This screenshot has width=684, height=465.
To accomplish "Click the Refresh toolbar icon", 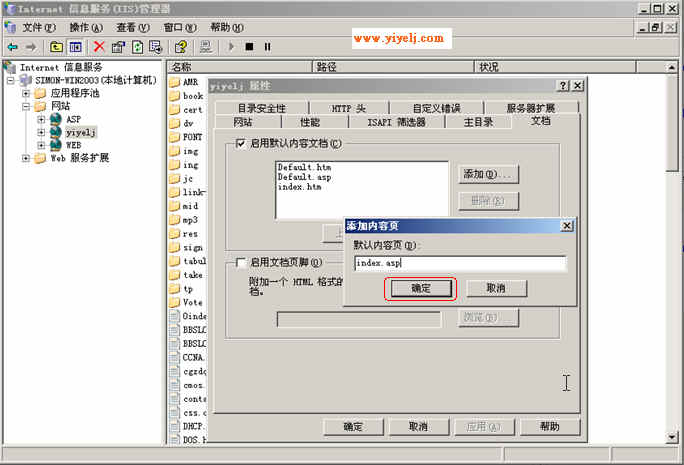I will coord(137,46).
